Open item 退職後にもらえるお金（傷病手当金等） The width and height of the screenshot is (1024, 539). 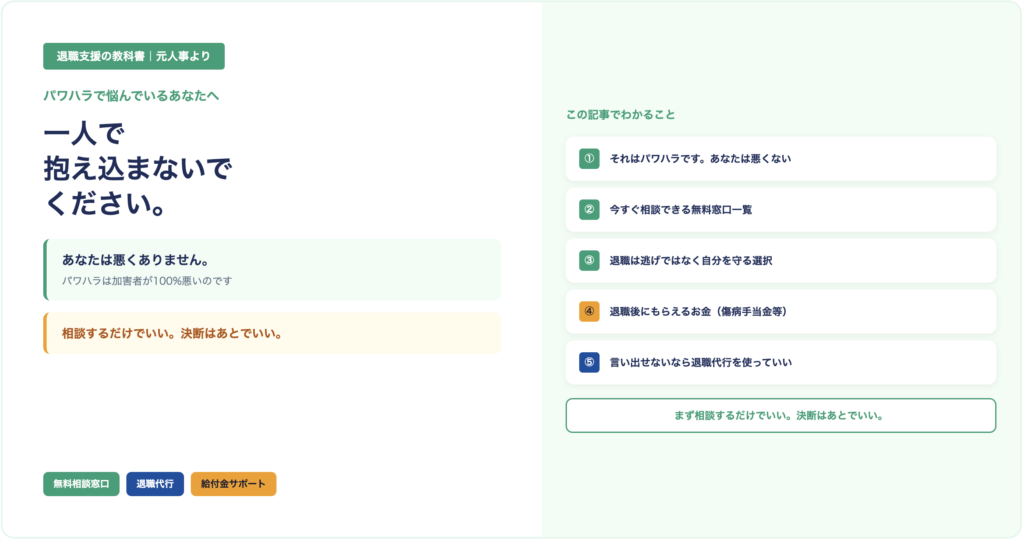tap(698, 312)
